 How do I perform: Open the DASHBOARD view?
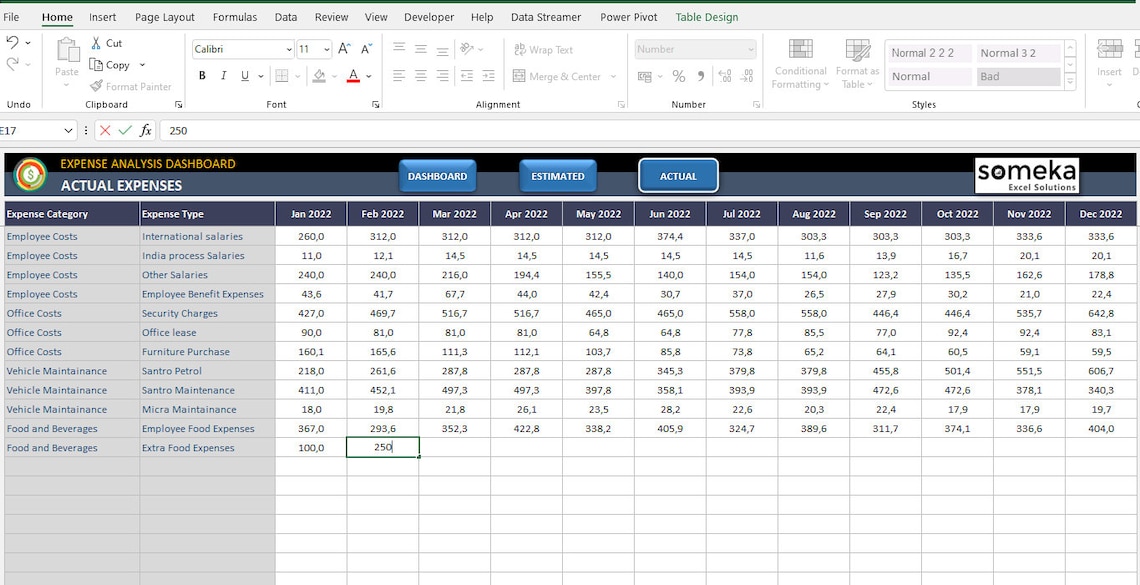click(x=437, y=174)
